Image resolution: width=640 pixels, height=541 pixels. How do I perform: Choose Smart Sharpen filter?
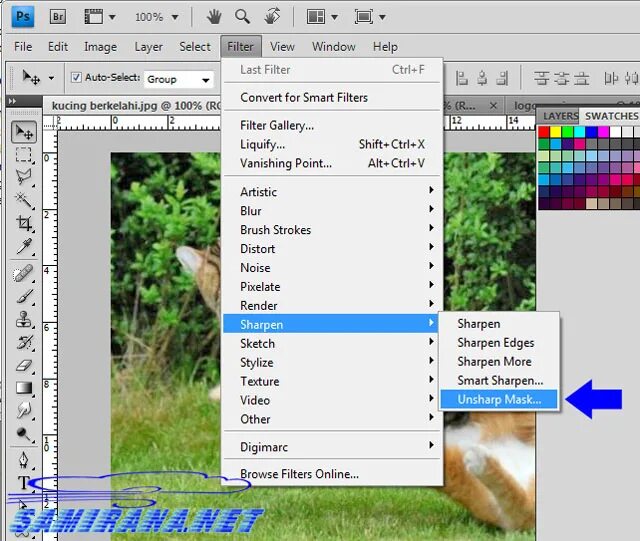pos(499,381)
